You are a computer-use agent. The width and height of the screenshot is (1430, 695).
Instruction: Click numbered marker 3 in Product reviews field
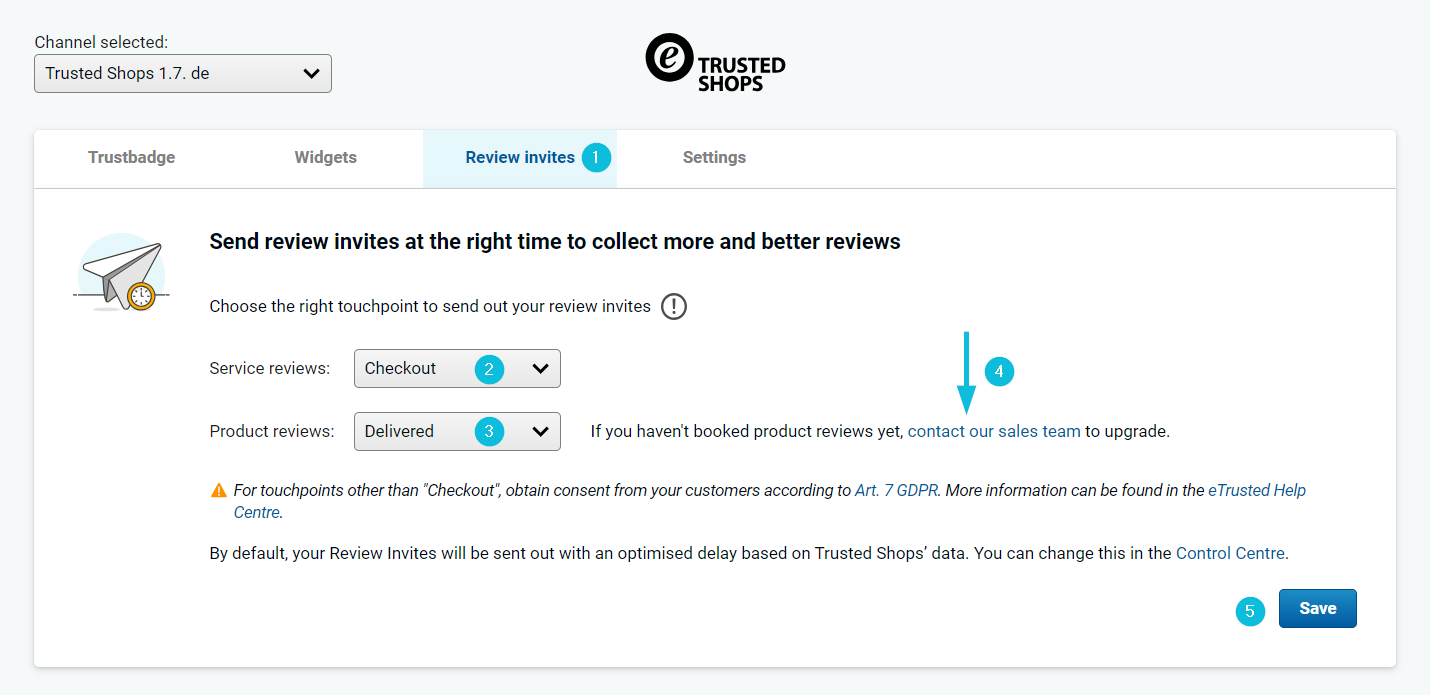tap(489, 432)
